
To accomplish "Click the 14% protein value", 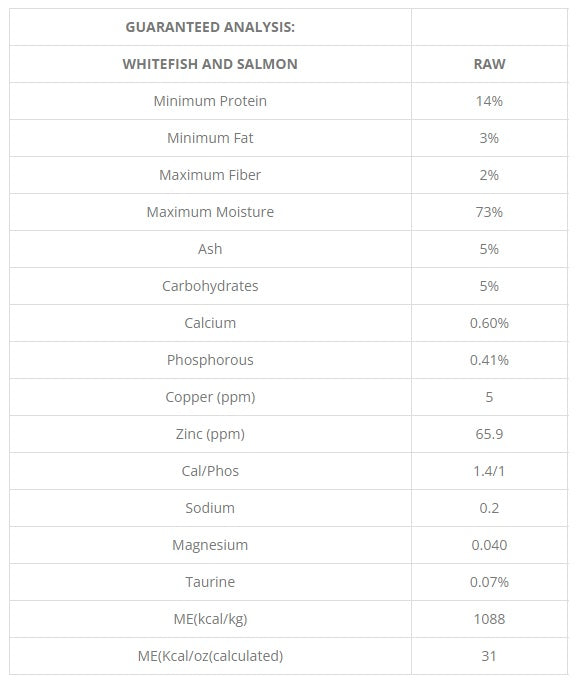I will 489,101.
